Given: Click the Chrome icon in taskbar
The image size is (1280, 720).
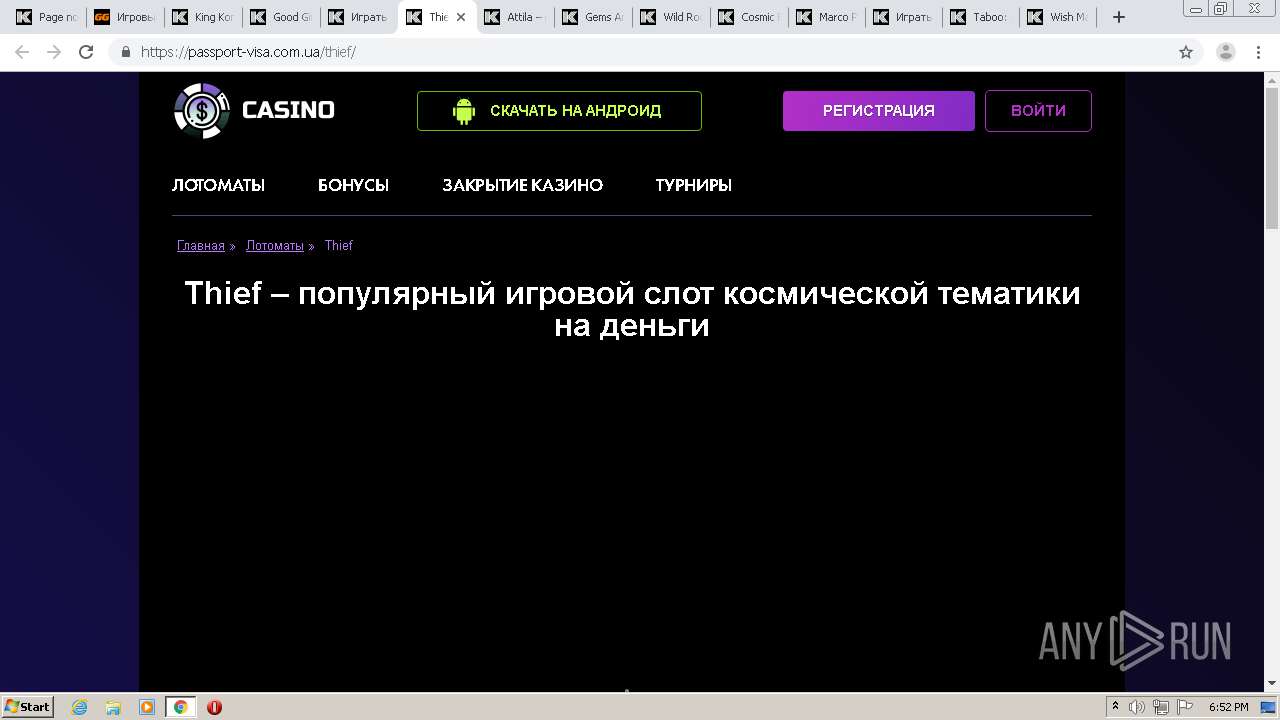Looking at the screenshot, I should click(x=180, y=707).
